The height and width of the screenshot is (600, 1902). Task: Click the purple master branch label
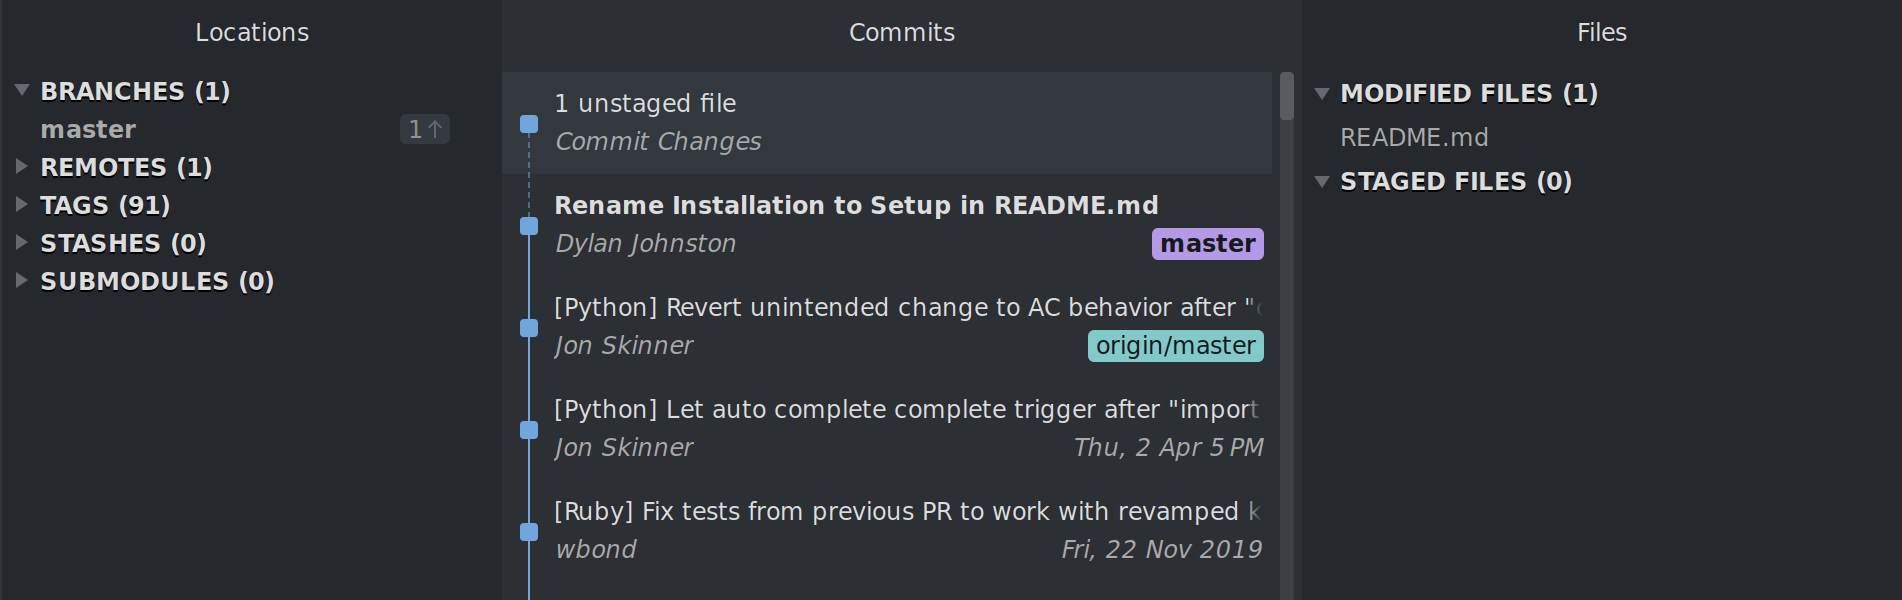1207,244
